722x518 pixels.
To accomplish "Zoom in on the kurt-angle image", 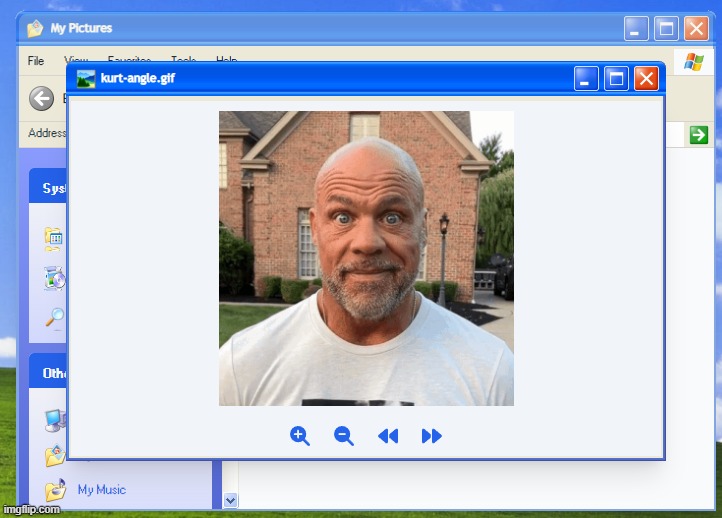I will [x=299, y=436].
